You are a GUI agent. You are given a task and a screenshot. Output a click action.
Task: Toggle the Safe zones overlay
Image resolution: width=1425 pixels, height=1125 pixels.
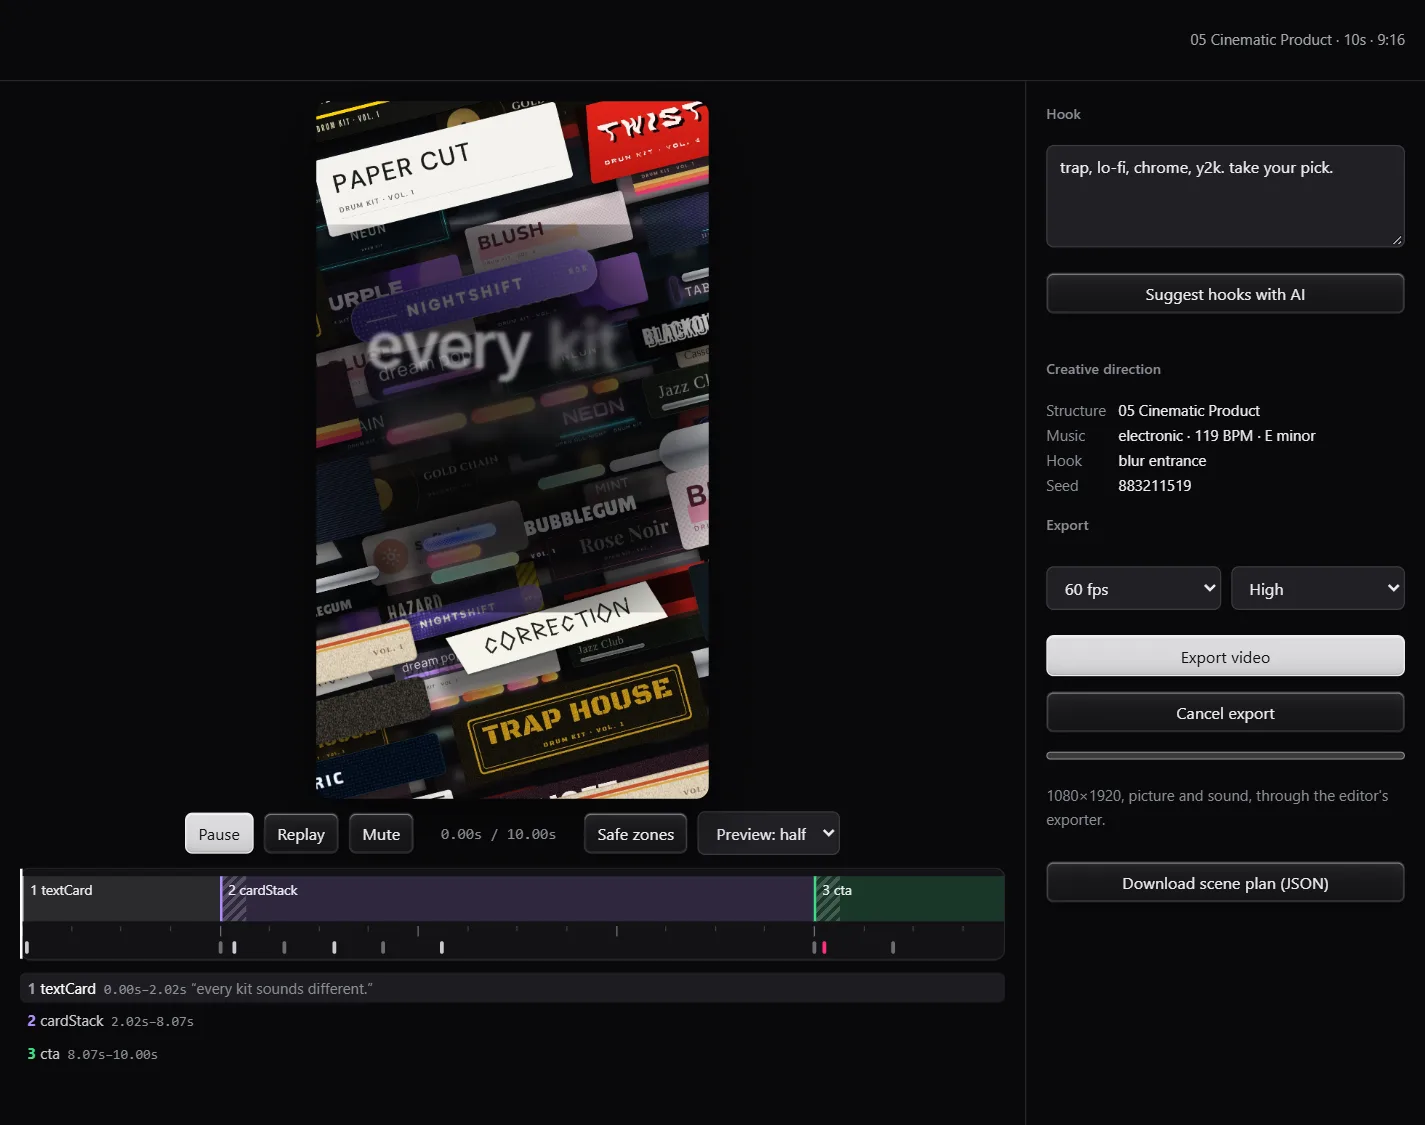pyautogui.click(x=635, y=834)
